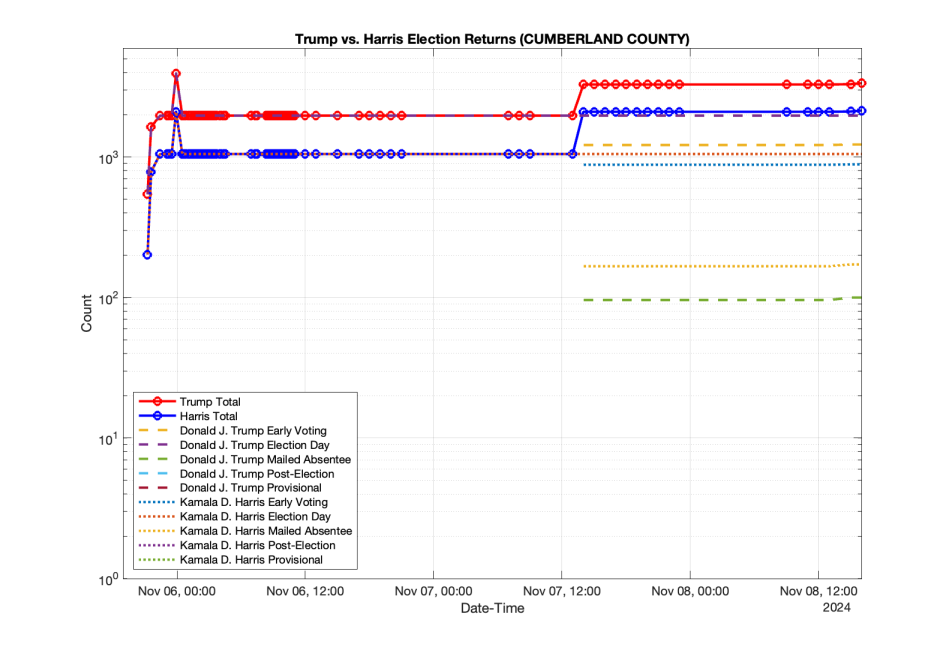Select Donald J. Trump Election Day legend label
952x650 pixels.
tap(254, 445)
